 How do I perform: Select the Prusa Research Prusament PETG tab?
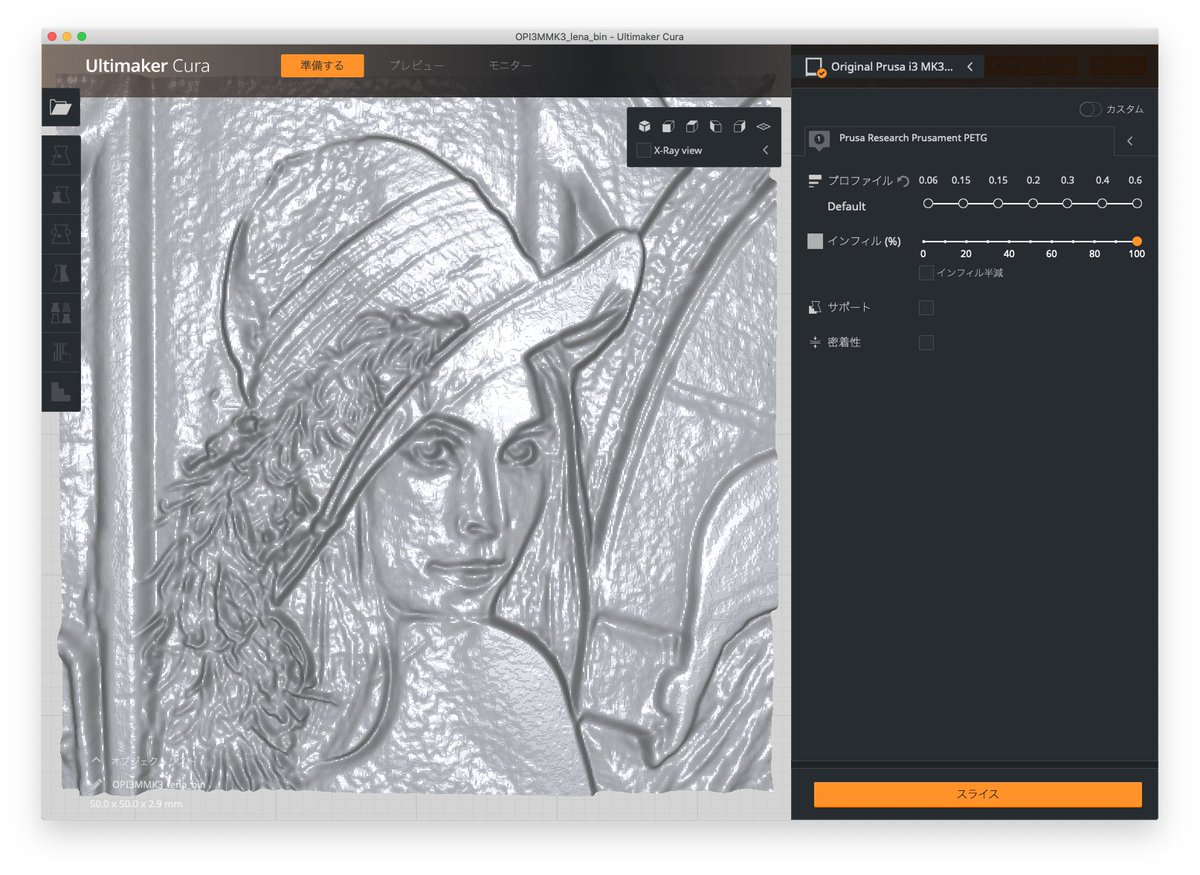click(x=959, y=140)
